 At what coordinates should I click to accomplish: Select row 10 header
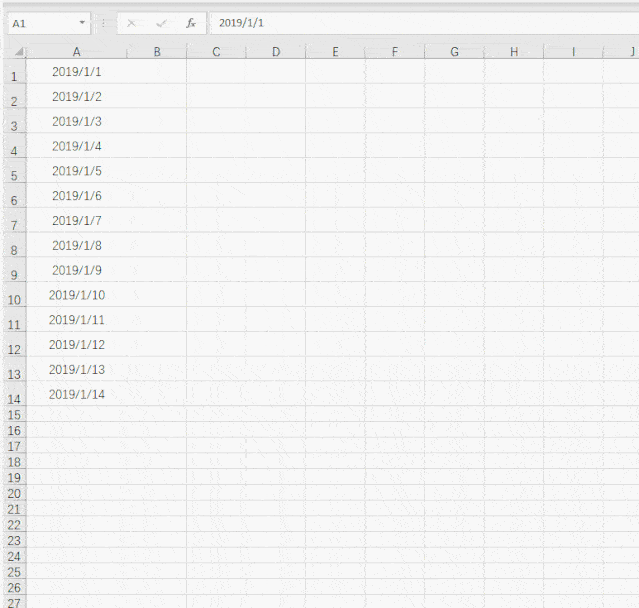[x=13, y=299]
